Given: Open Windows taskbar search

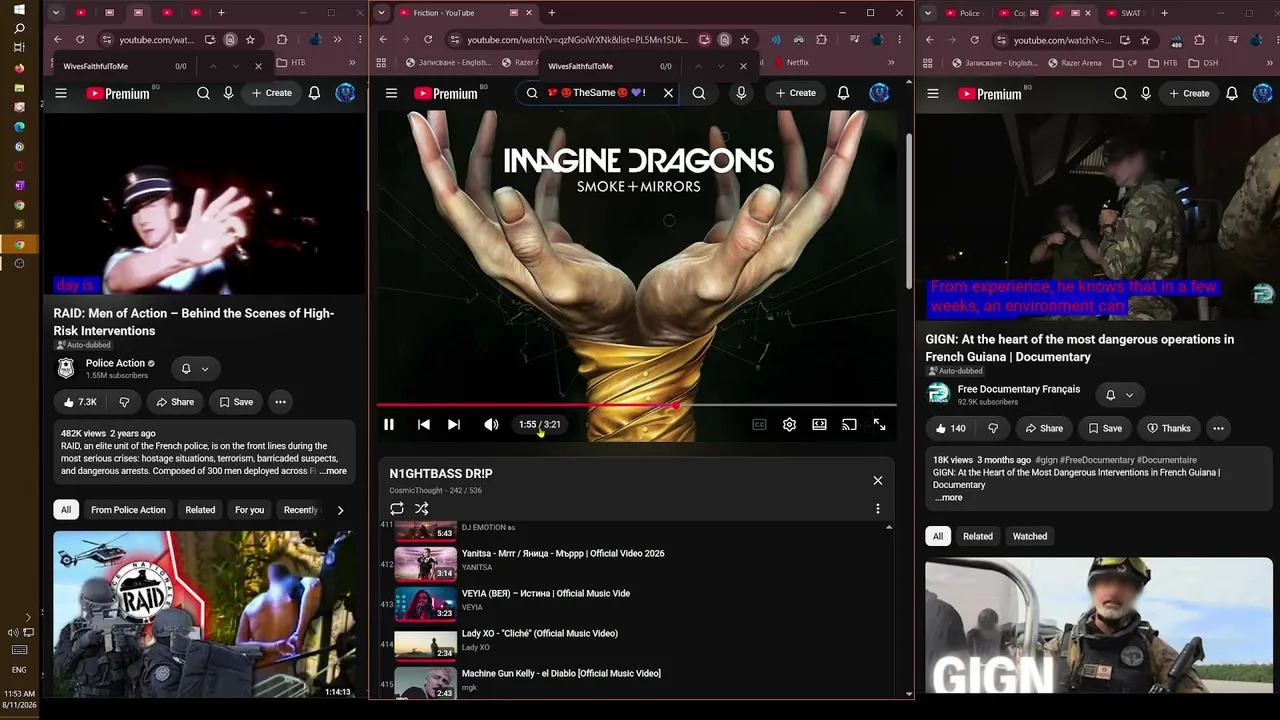Looking at the screenshot, I should 19,28.
